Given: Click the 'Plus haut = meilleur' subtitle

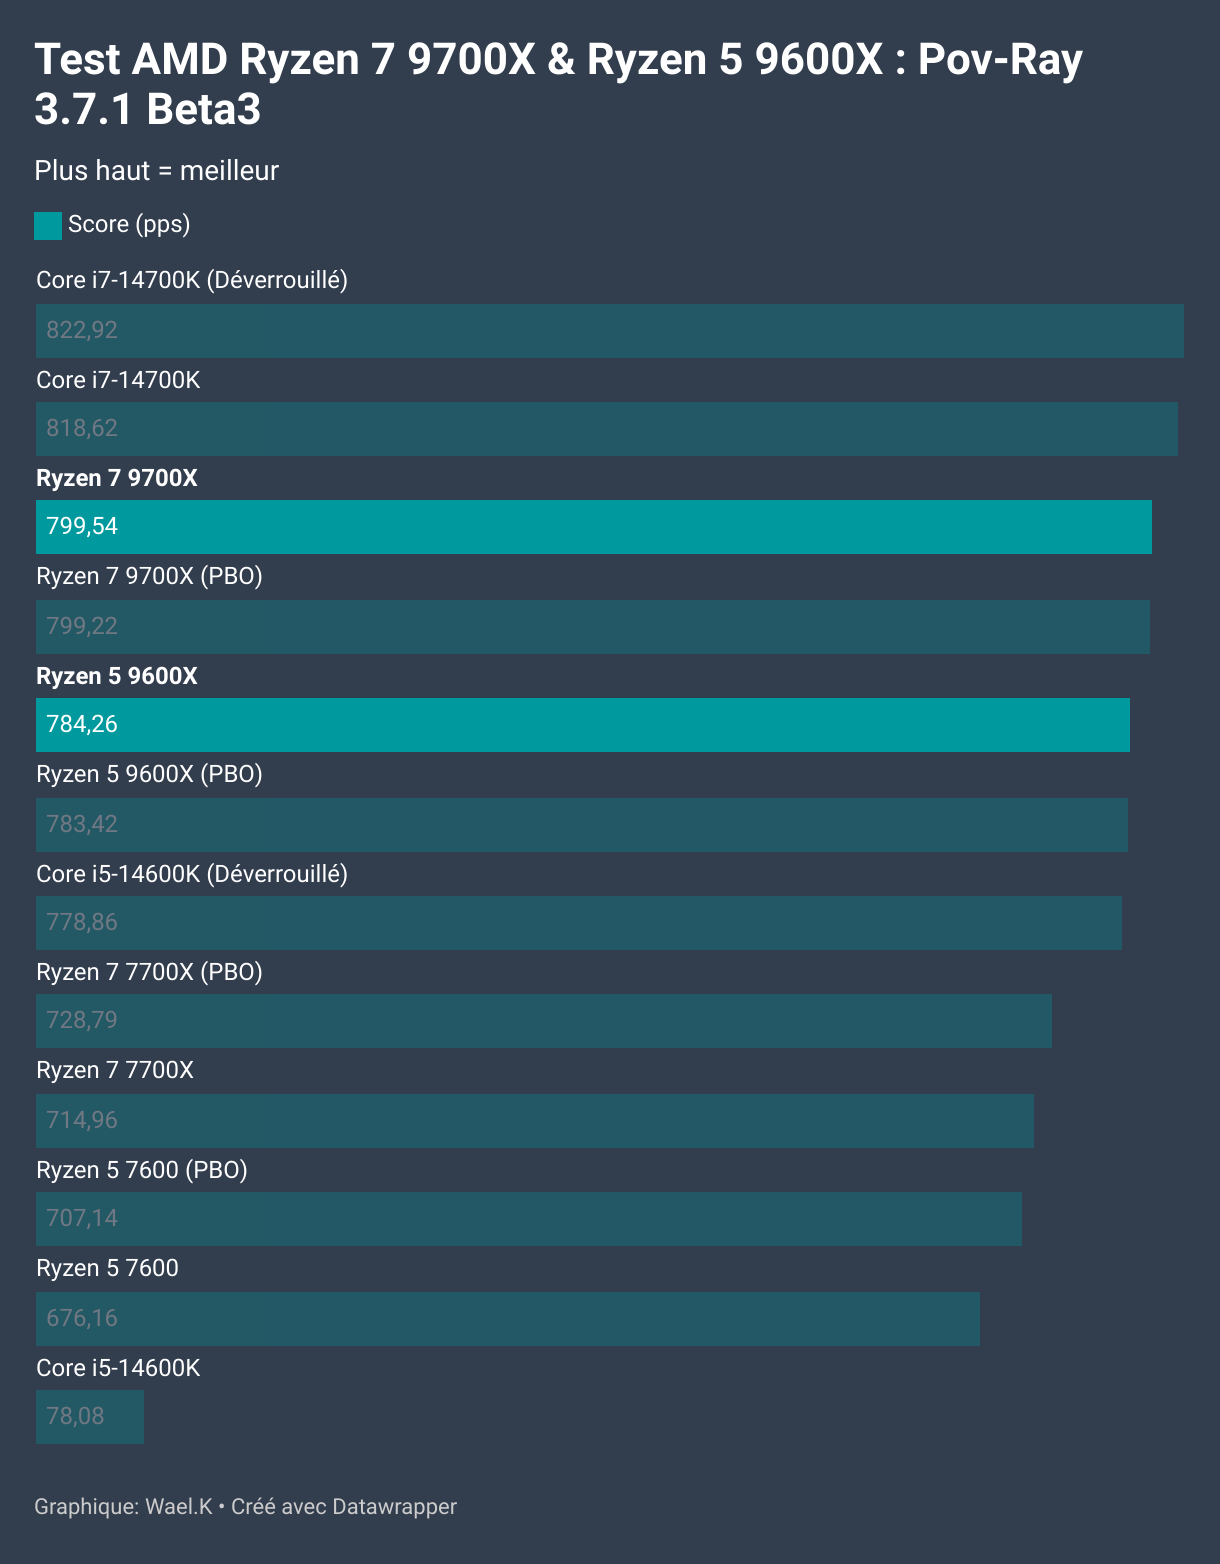Looking at the screenshot, I should click(156, 171).
